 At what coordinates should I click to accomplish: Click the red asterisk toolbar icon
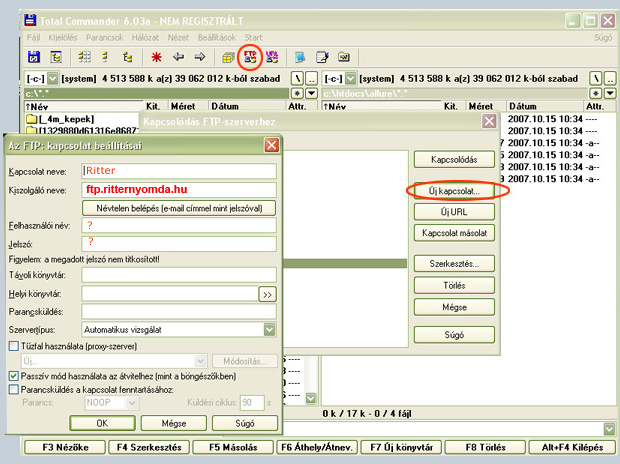tap(156, 57)
